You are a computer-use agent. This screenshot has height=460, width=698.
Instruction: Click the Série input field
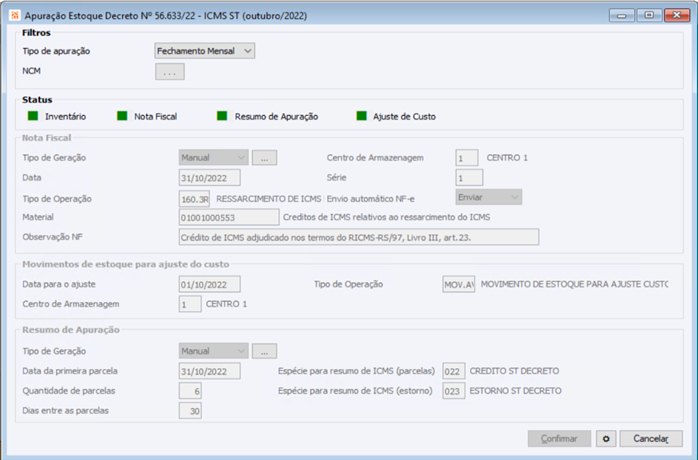point(469,177)
